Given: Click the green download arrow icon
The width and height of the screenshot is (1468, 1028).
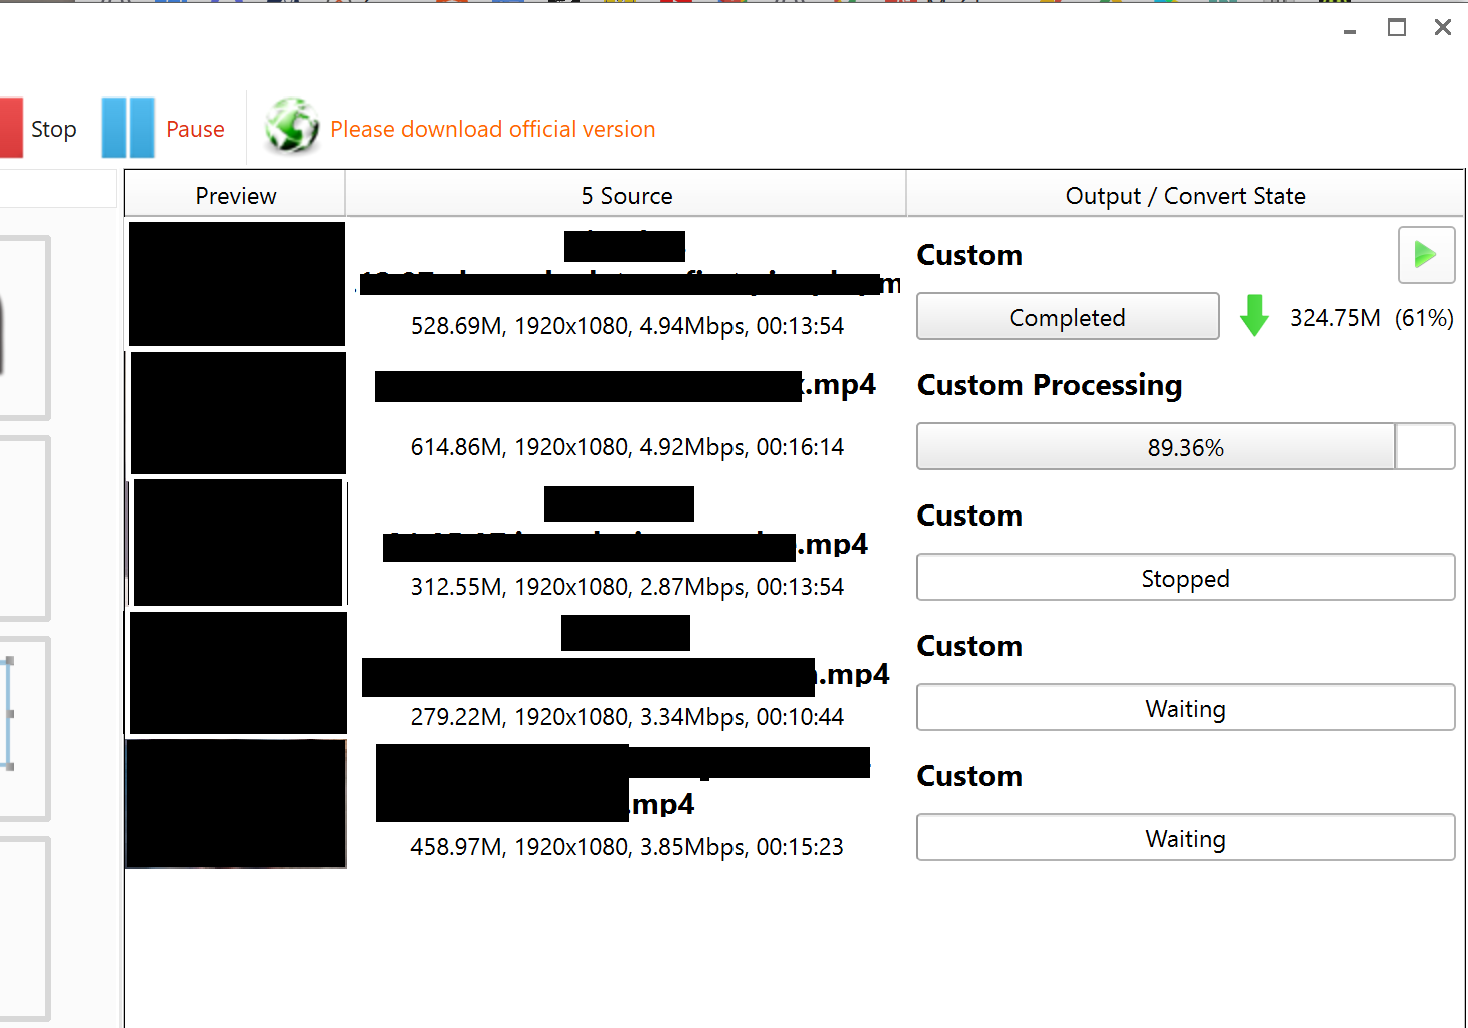Looking at the screenshot, I should [1254, 317].
